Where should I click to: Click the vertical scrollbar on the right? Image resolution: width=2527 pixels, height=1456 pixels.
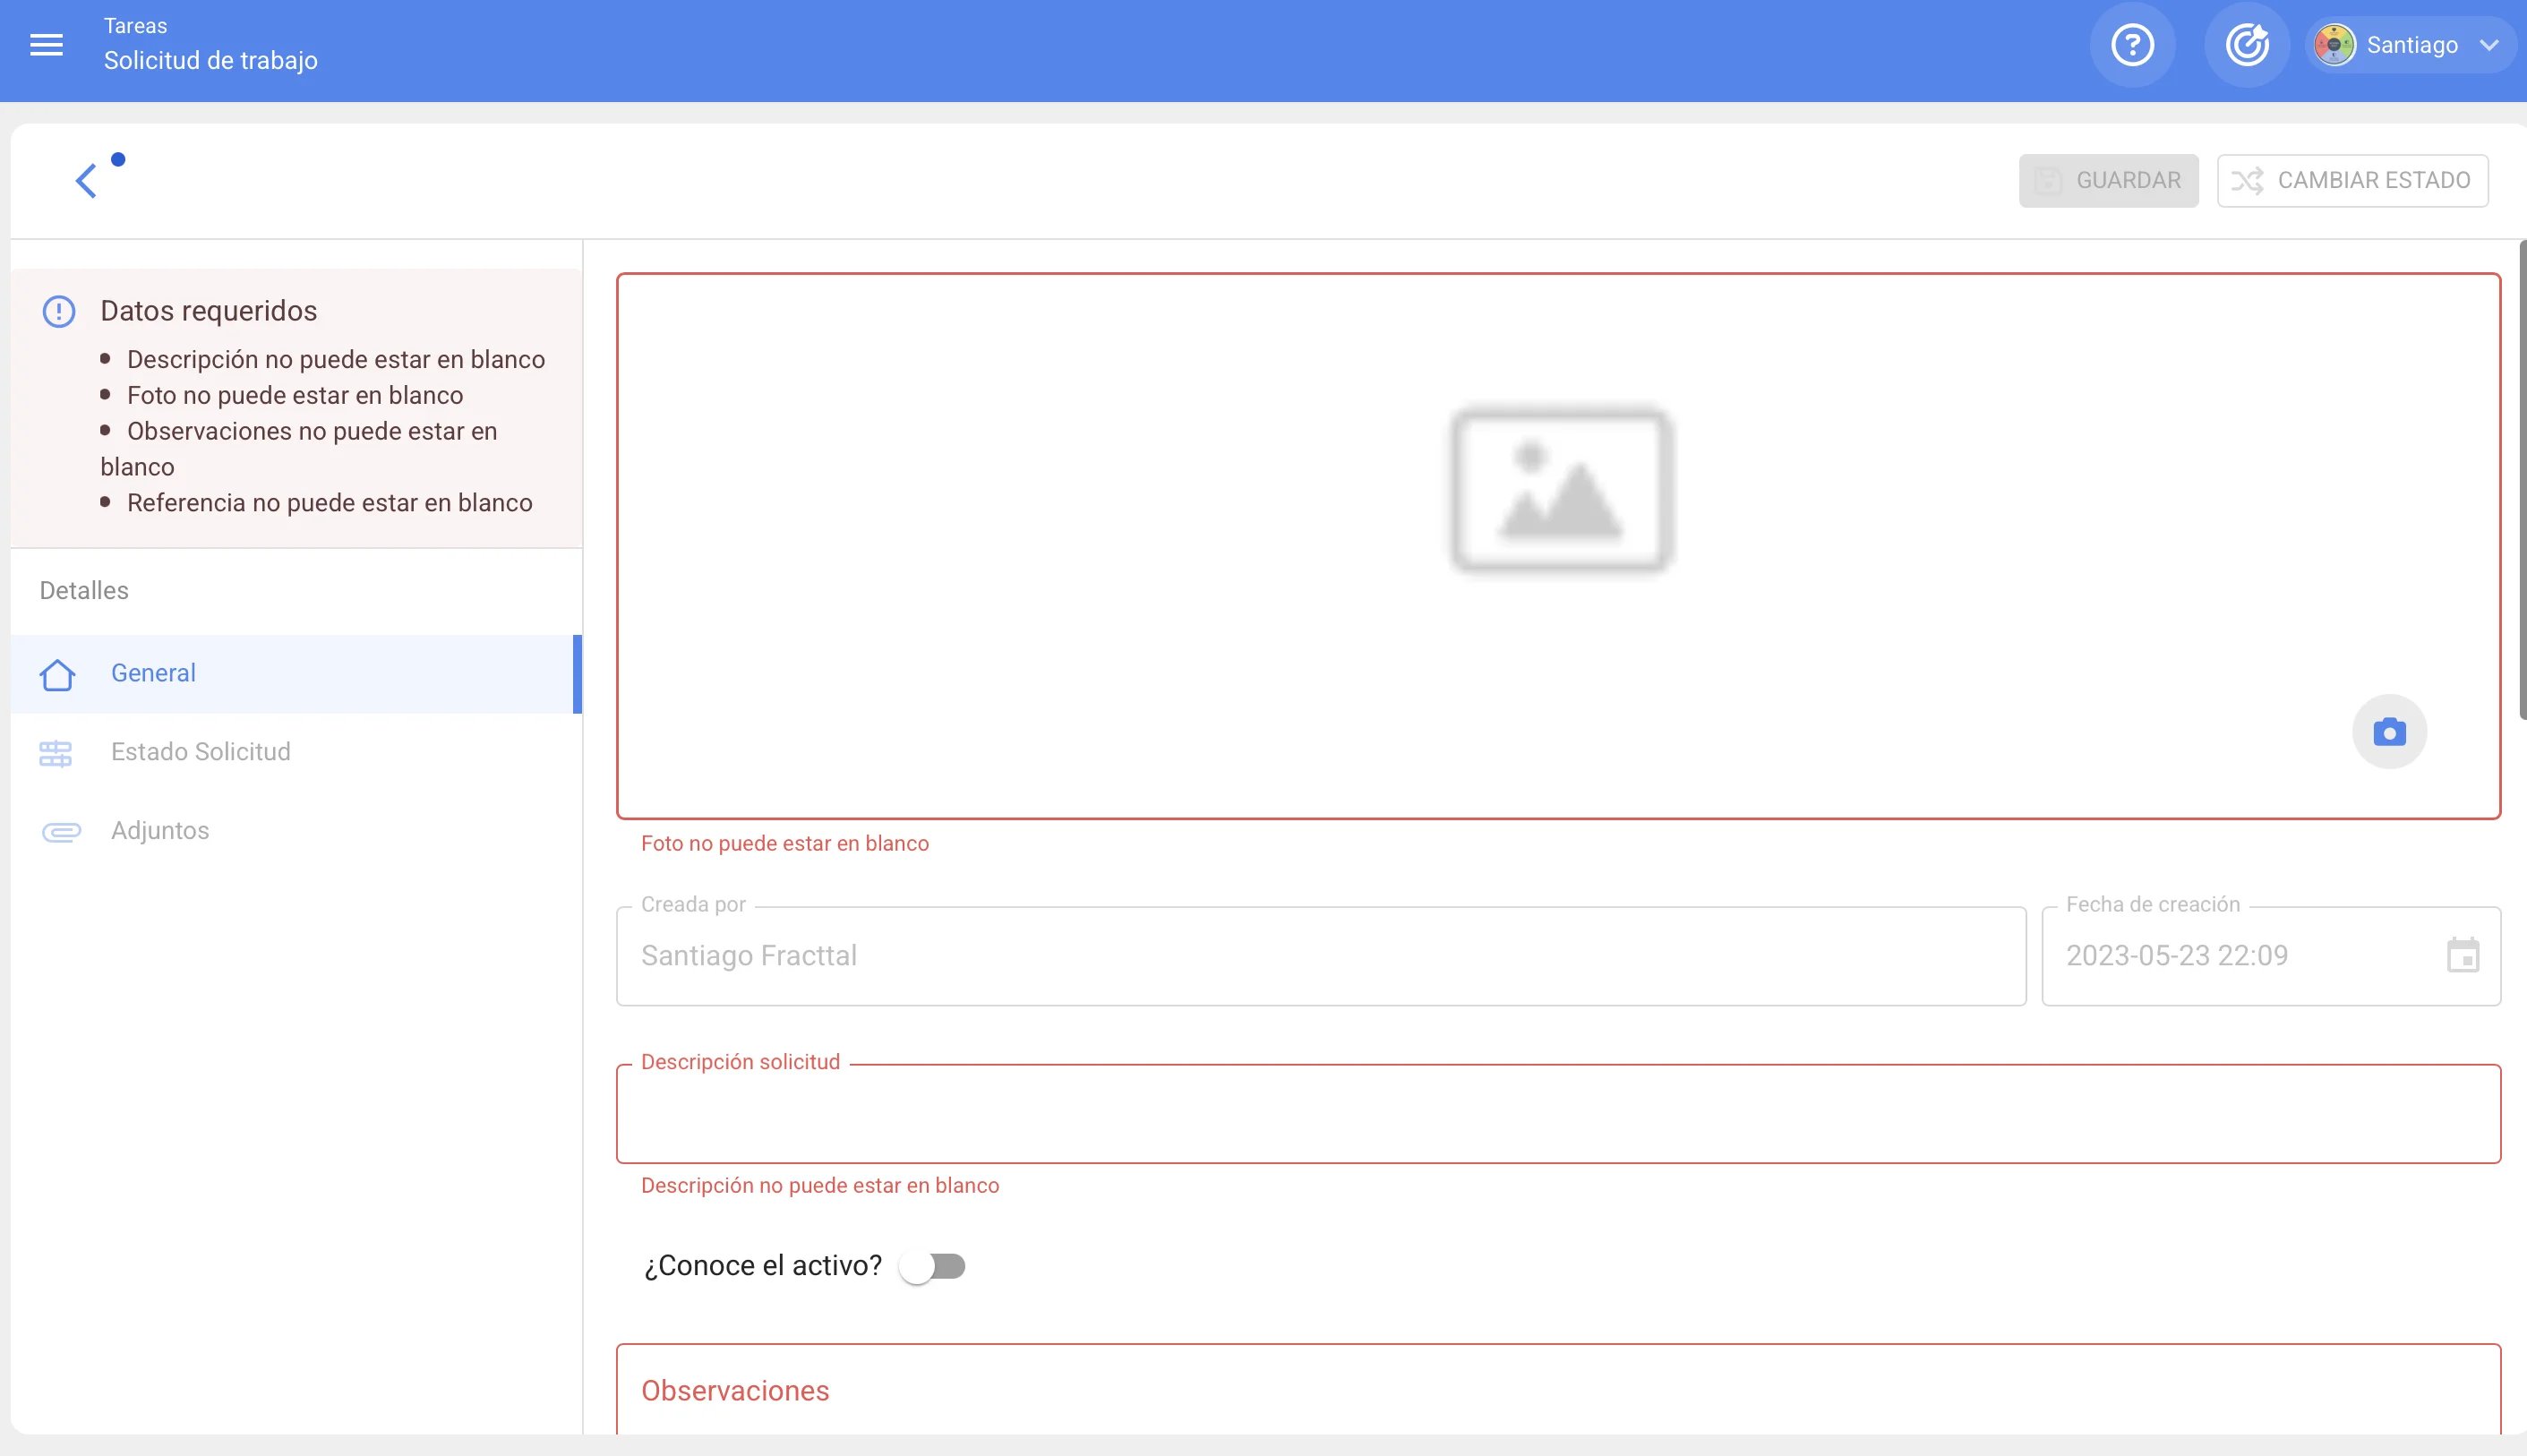(2522, 480)
